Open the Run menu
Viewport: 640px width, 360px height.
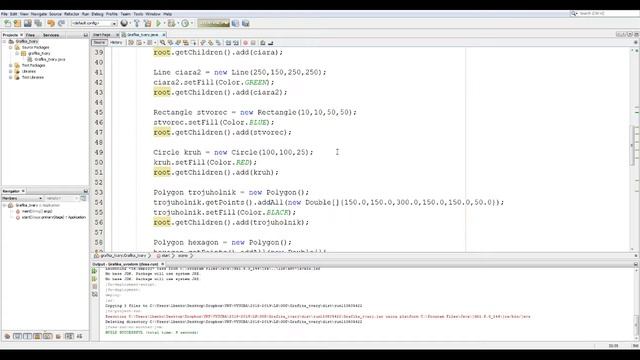[85, 14]
